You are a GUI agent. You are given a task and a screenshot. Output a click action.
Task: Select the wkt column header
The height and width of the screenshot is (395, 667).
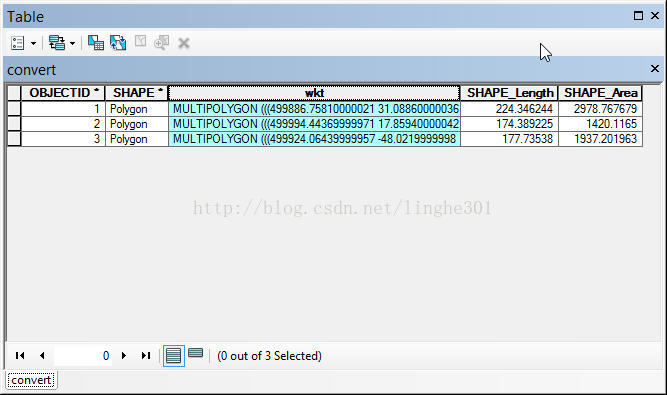pos(314,93)
